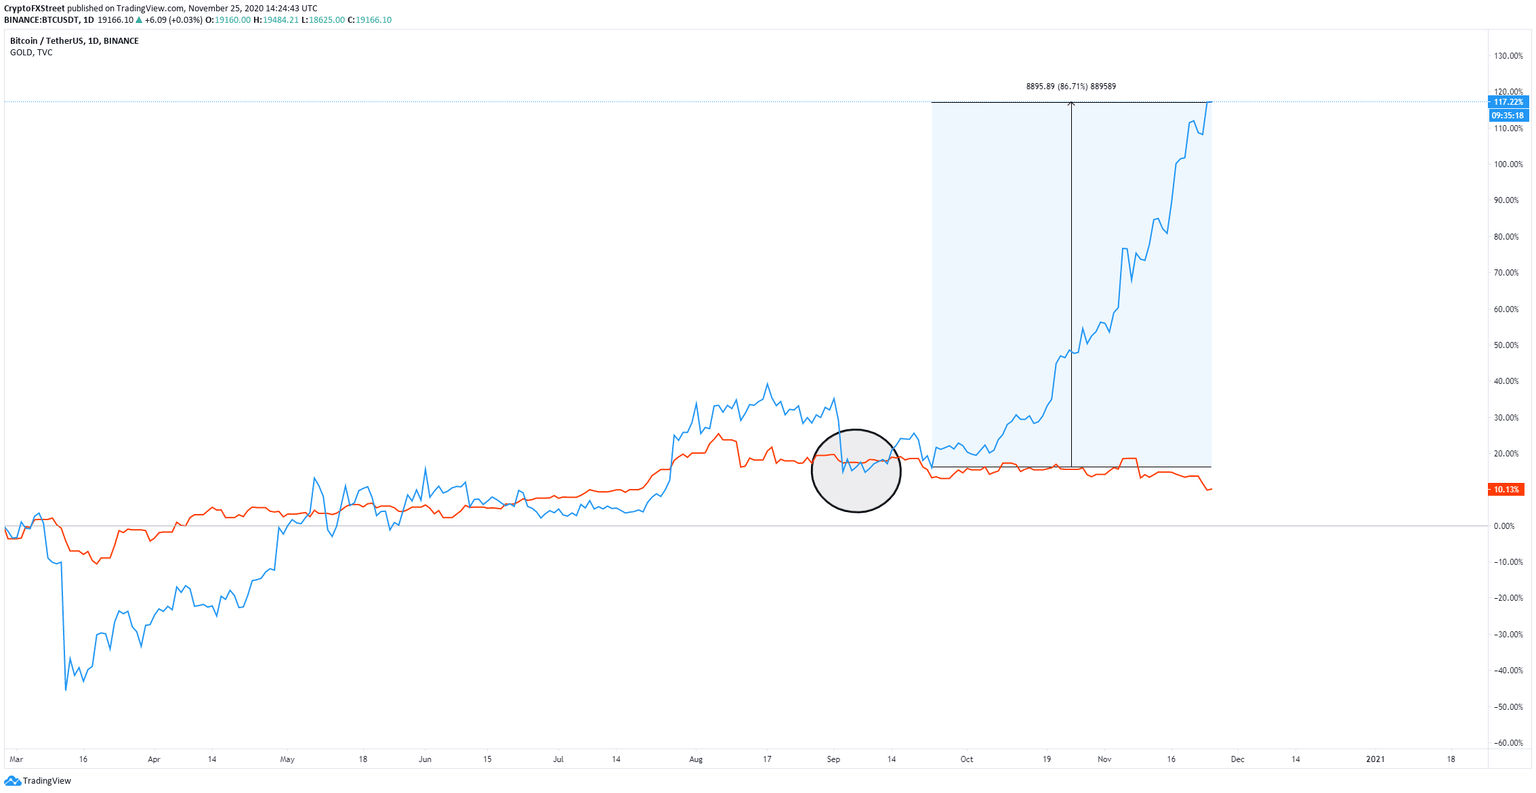Toggle the 09:35:18 candle countdown display
The height and width of the screenshot is (793, 1536).
point(1508,114)
